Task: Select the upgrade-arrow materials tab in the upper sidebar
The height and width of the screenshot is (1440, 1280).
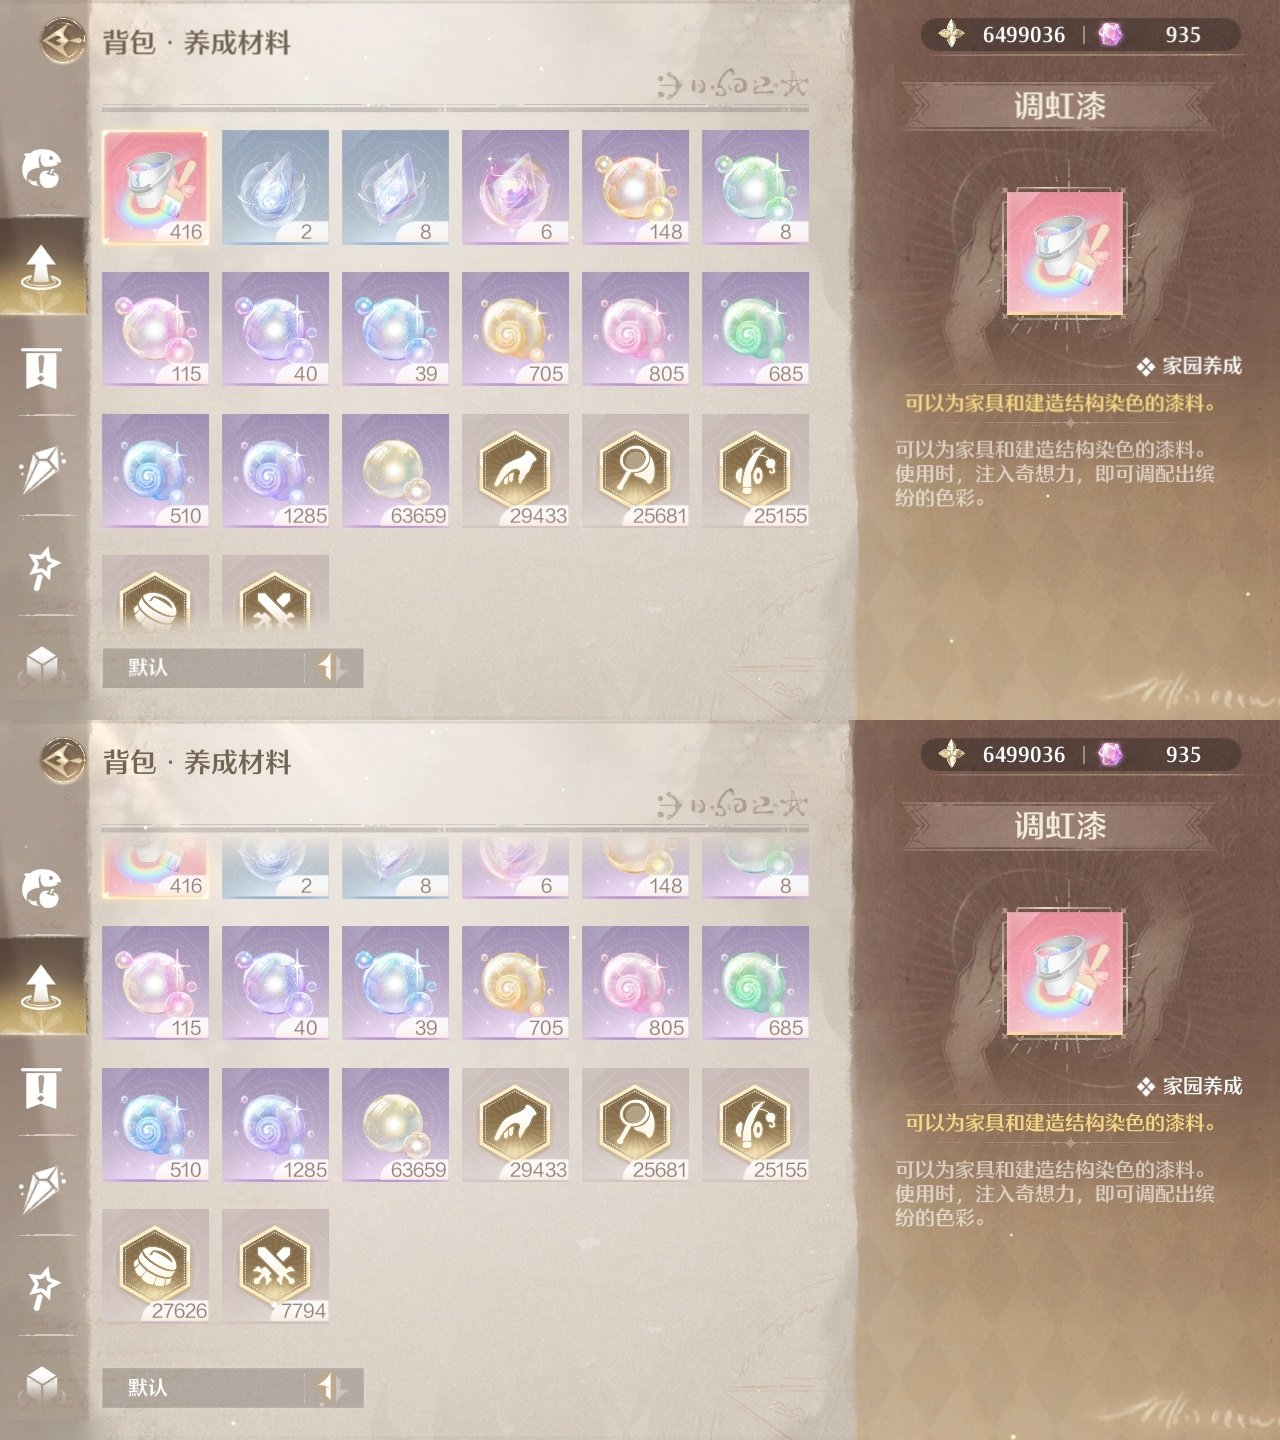Action: pyautogui.click(x=42, y=267)
